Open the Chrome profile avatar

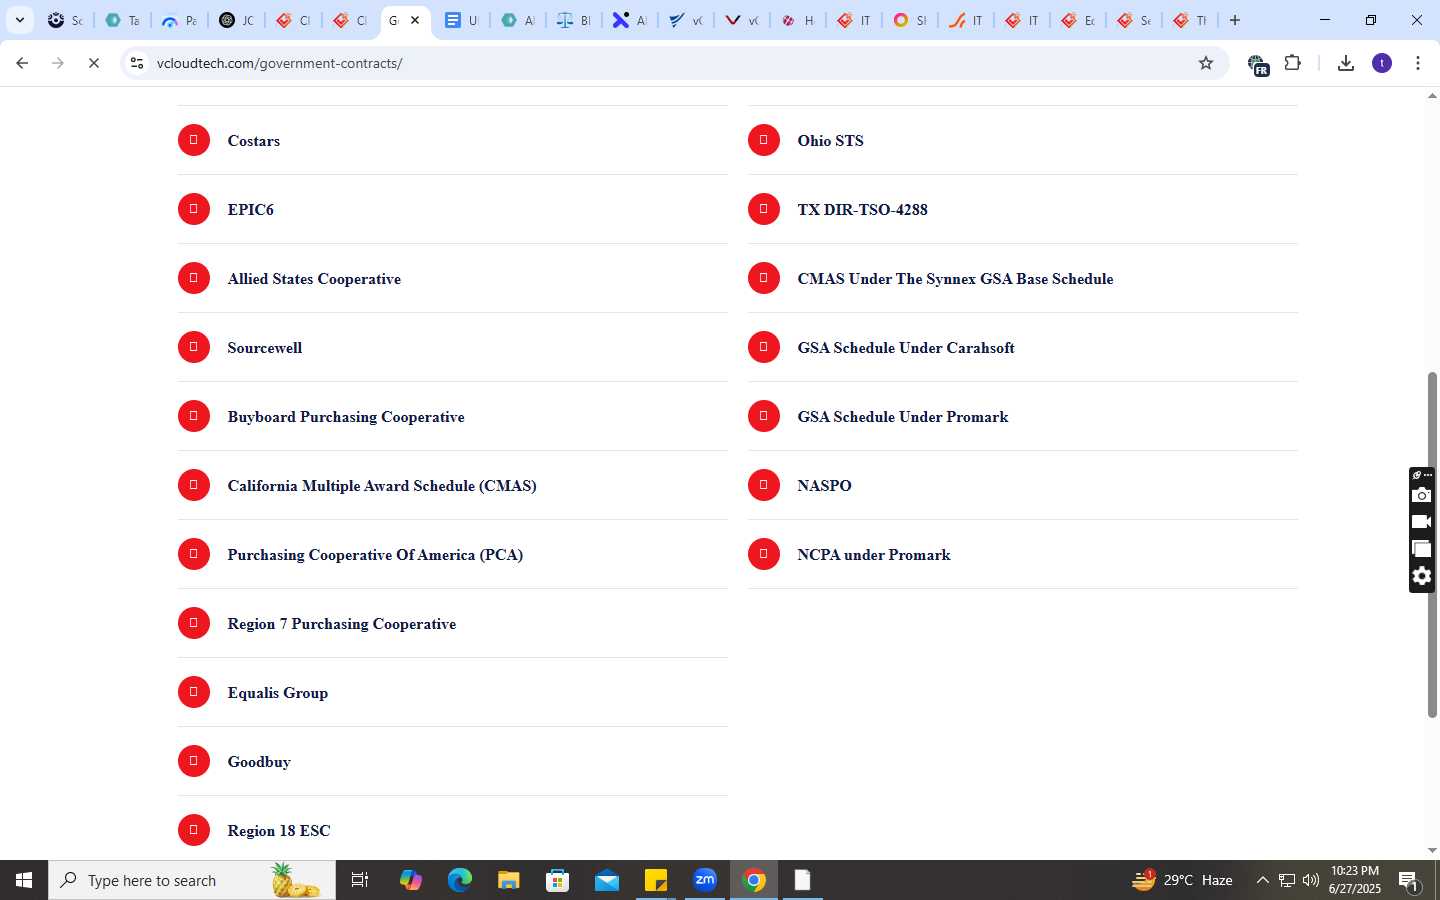(x=1382, y=63)
